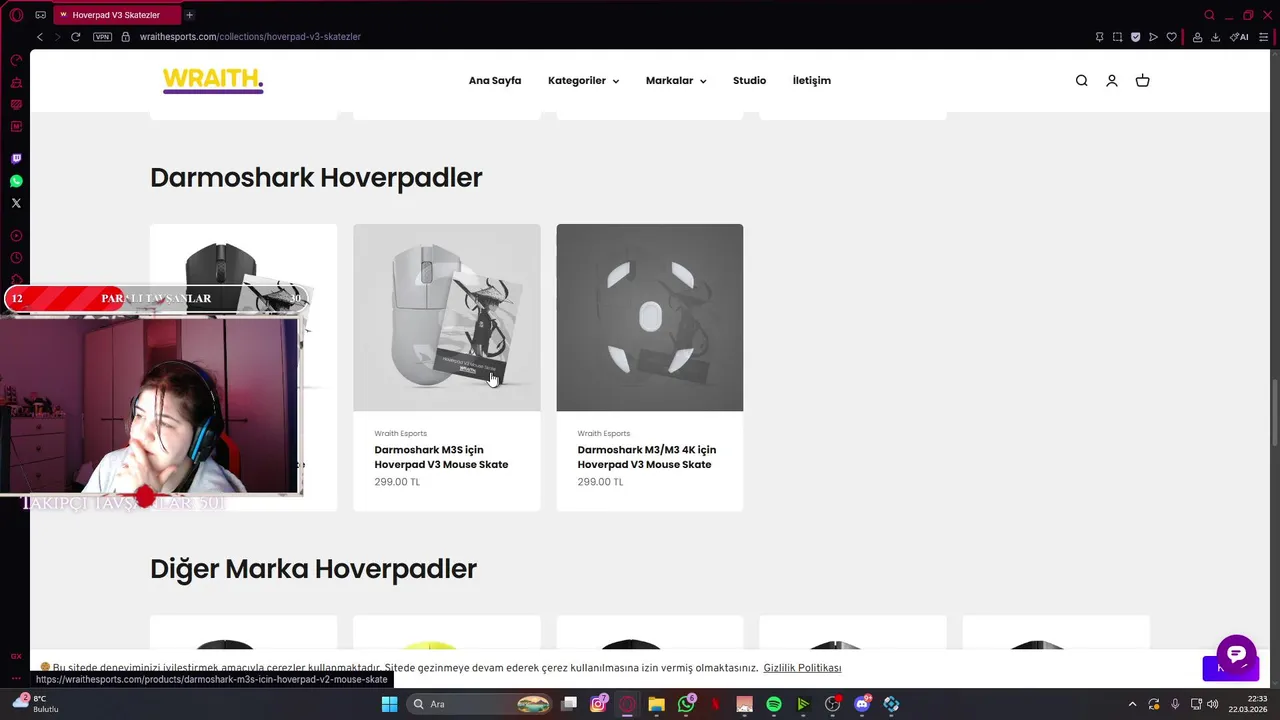Toggle the VPN badge in address bar

pyautogui.click(x=102, y=37)
